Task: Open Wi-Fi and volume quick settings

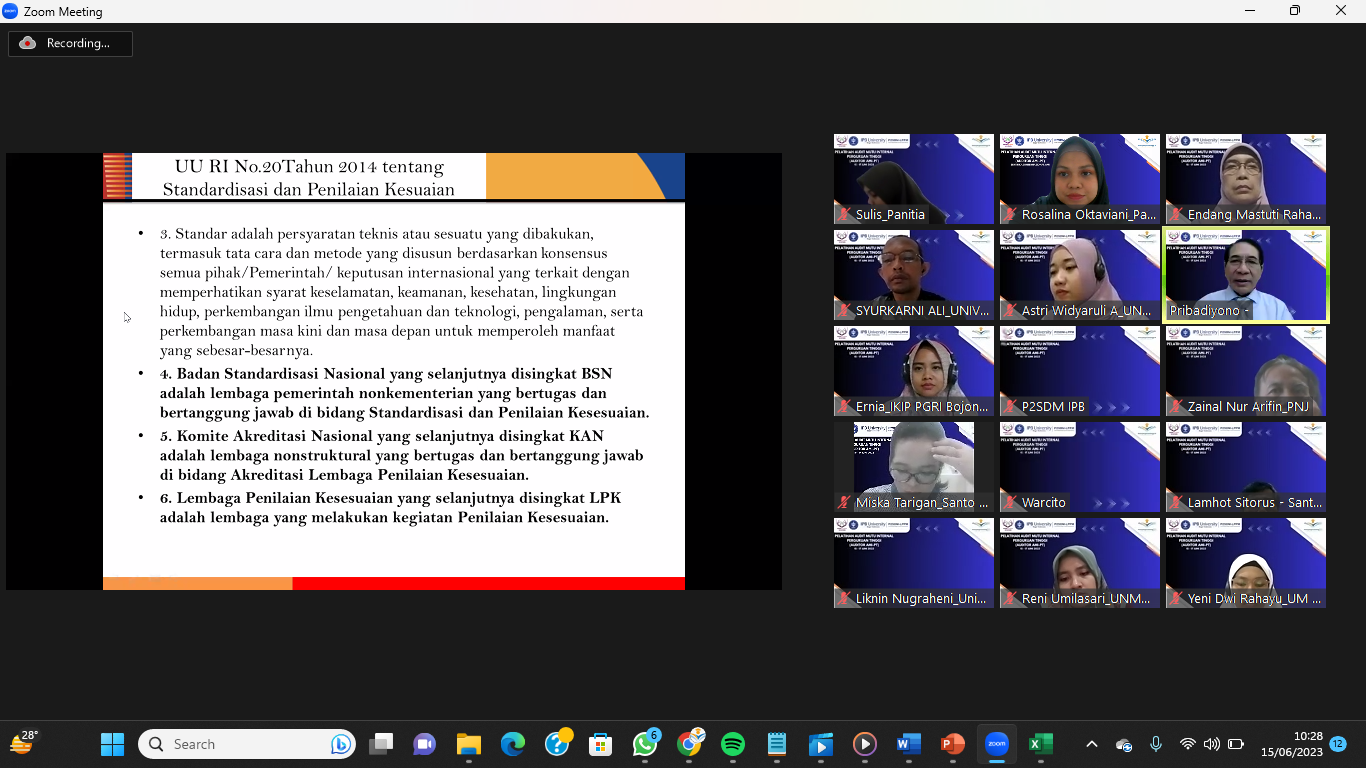Action: point(1211,744)
